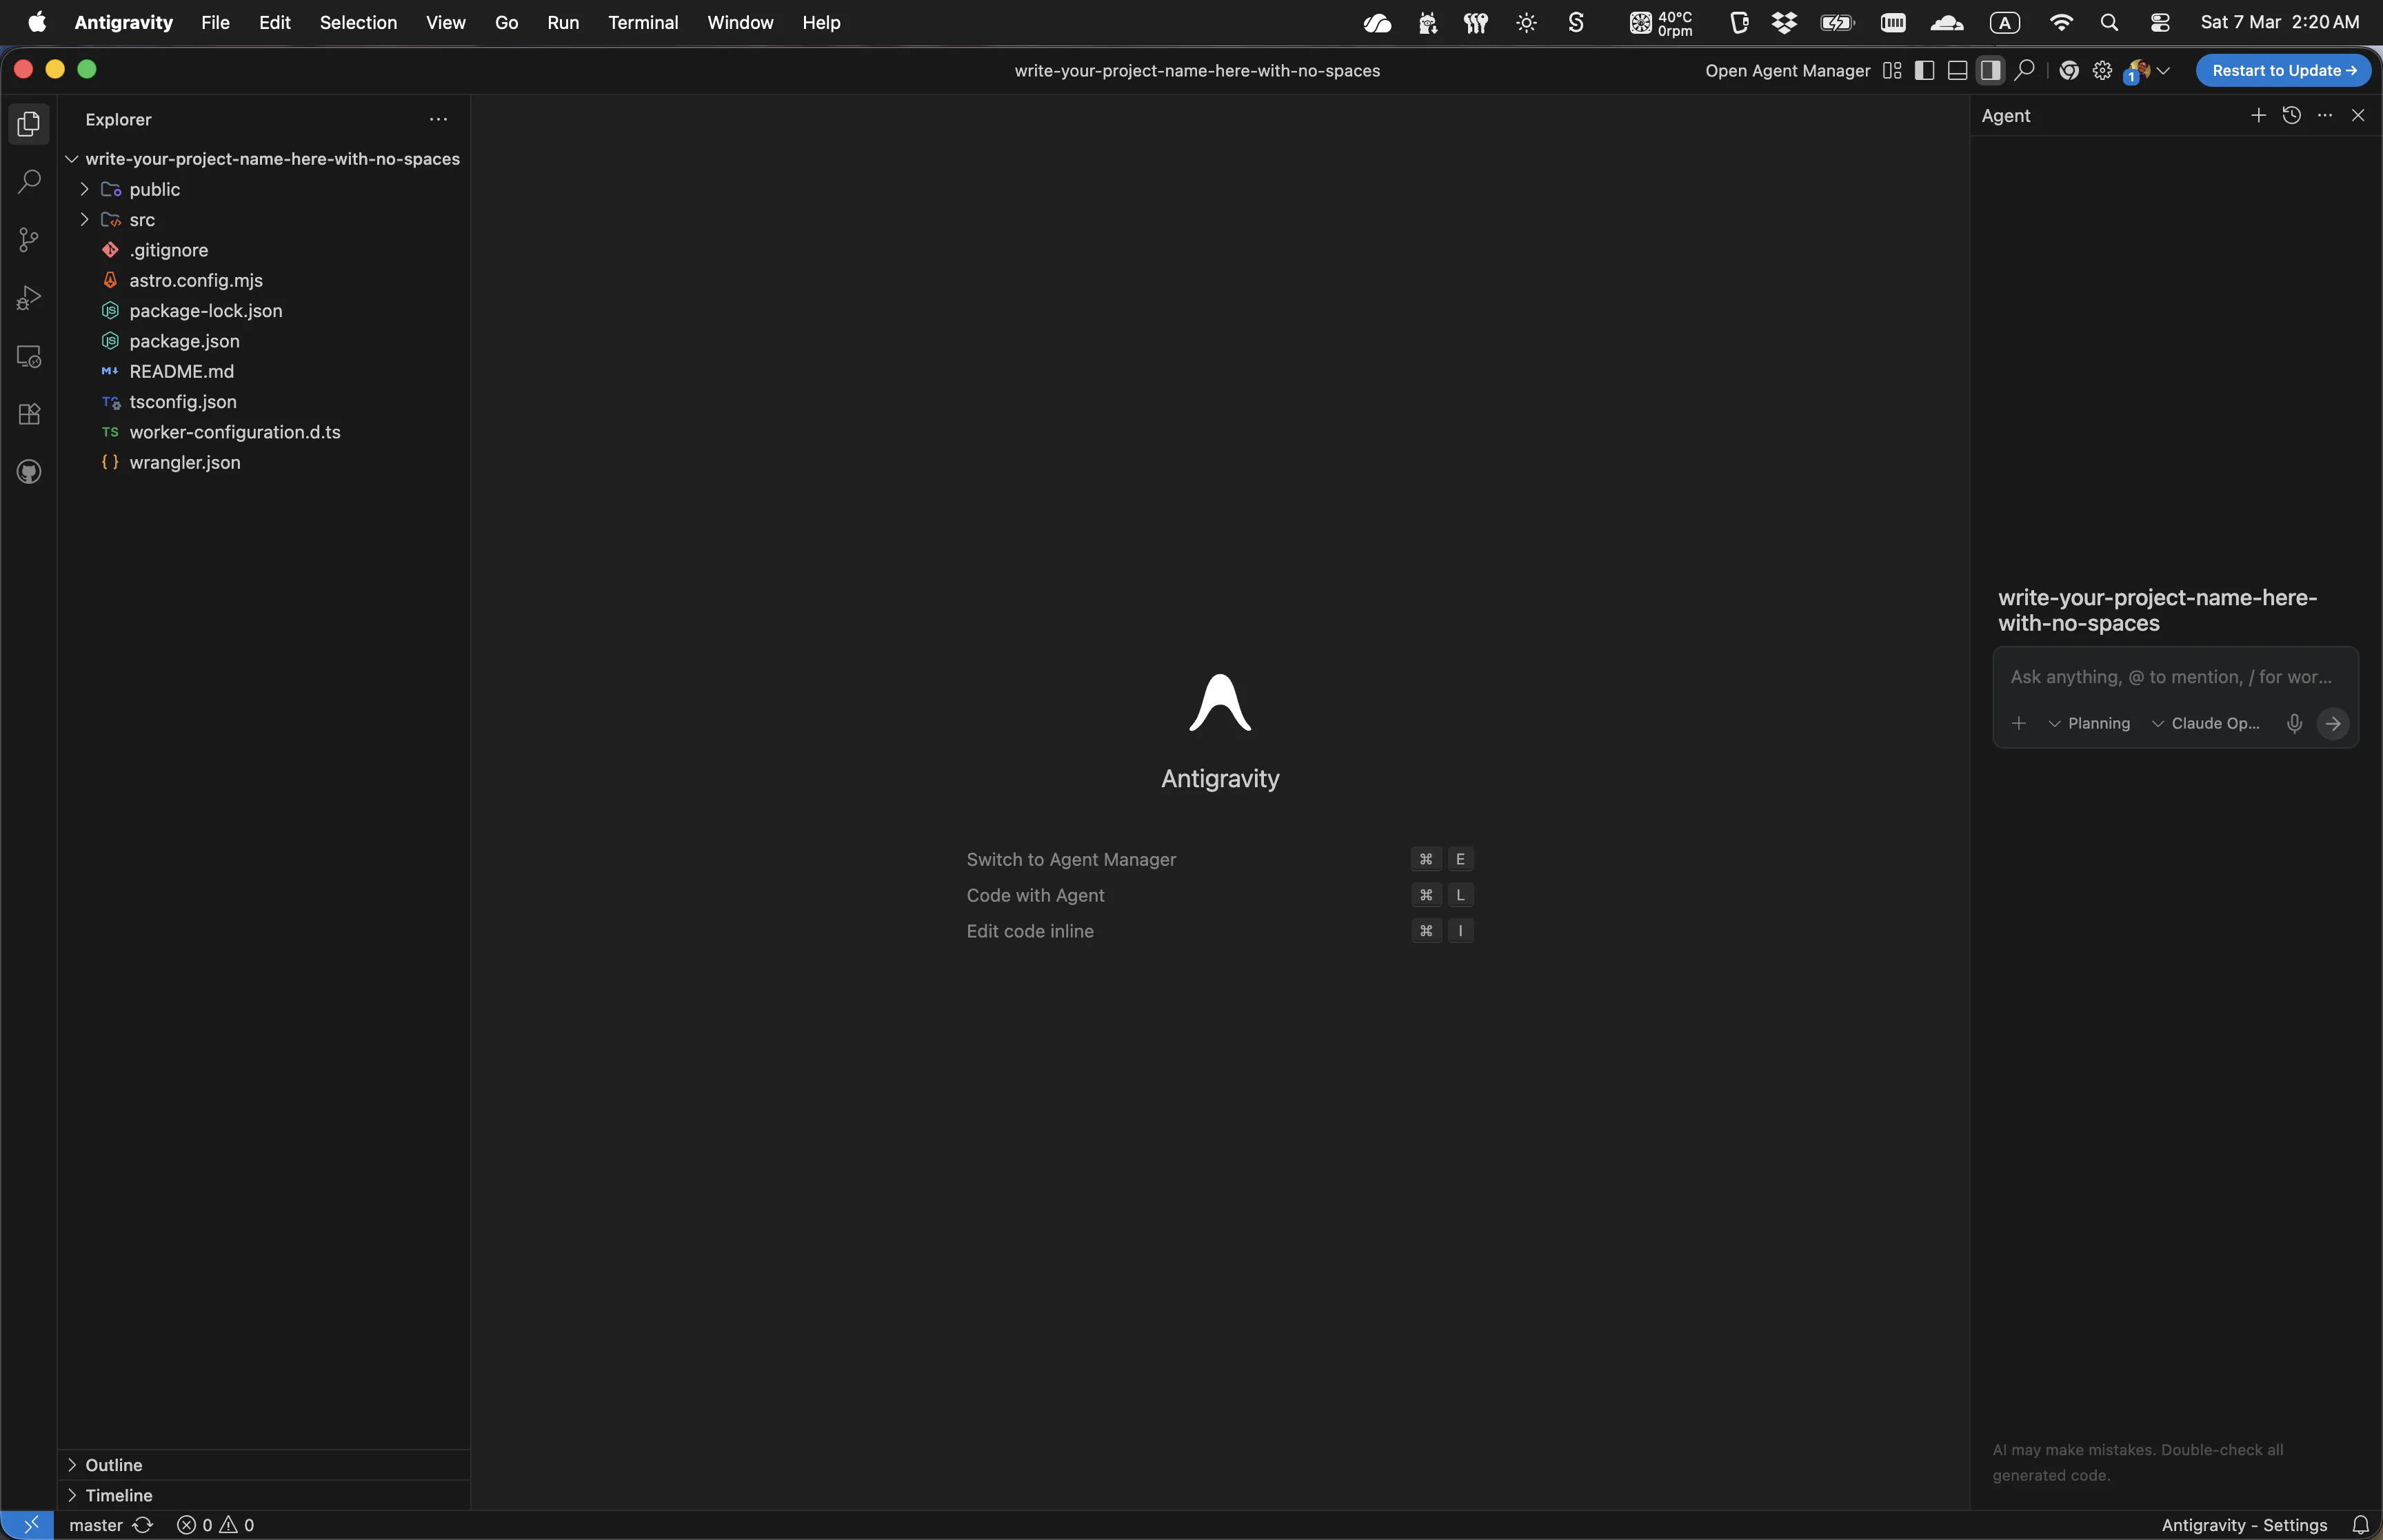Click the master branch in status bar
The image size is (2383, 1540).
(96, 1524)
